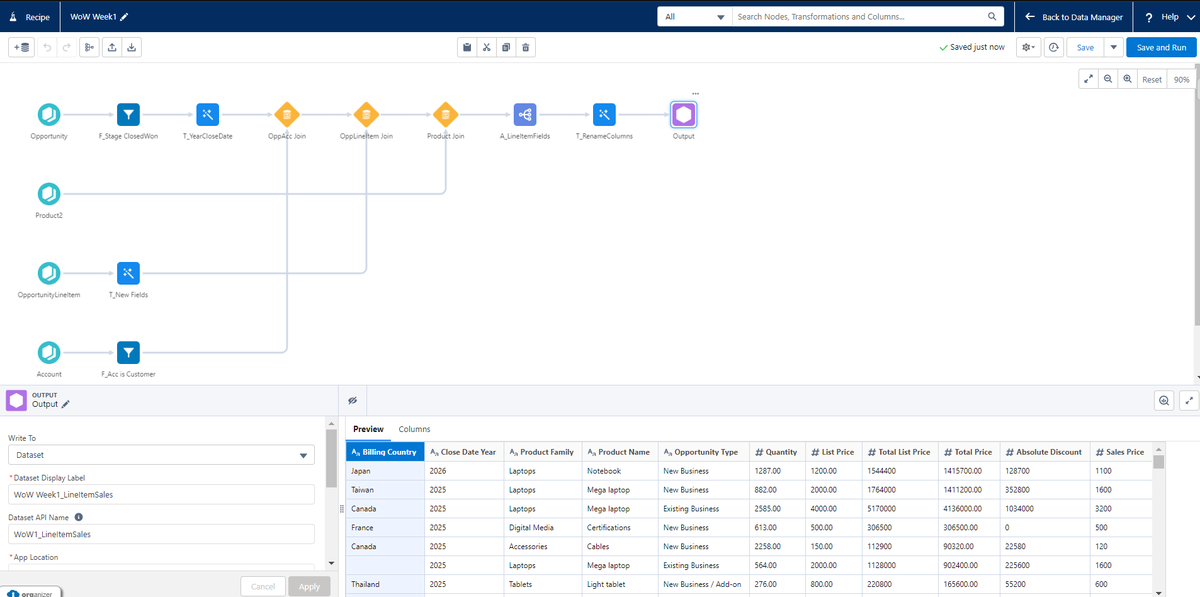Click the Cut scissors icon
1200x597 pixels.
point(486,47)
